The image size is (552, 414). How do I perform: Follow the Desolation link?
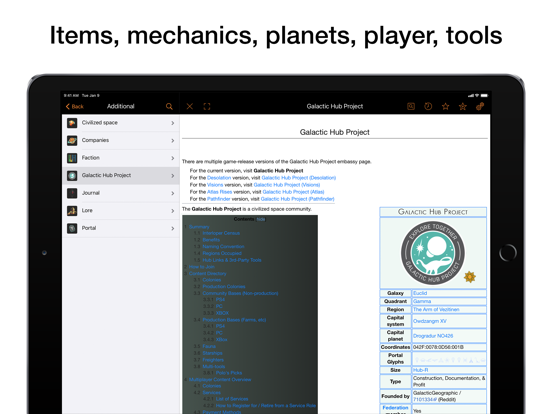219,178
